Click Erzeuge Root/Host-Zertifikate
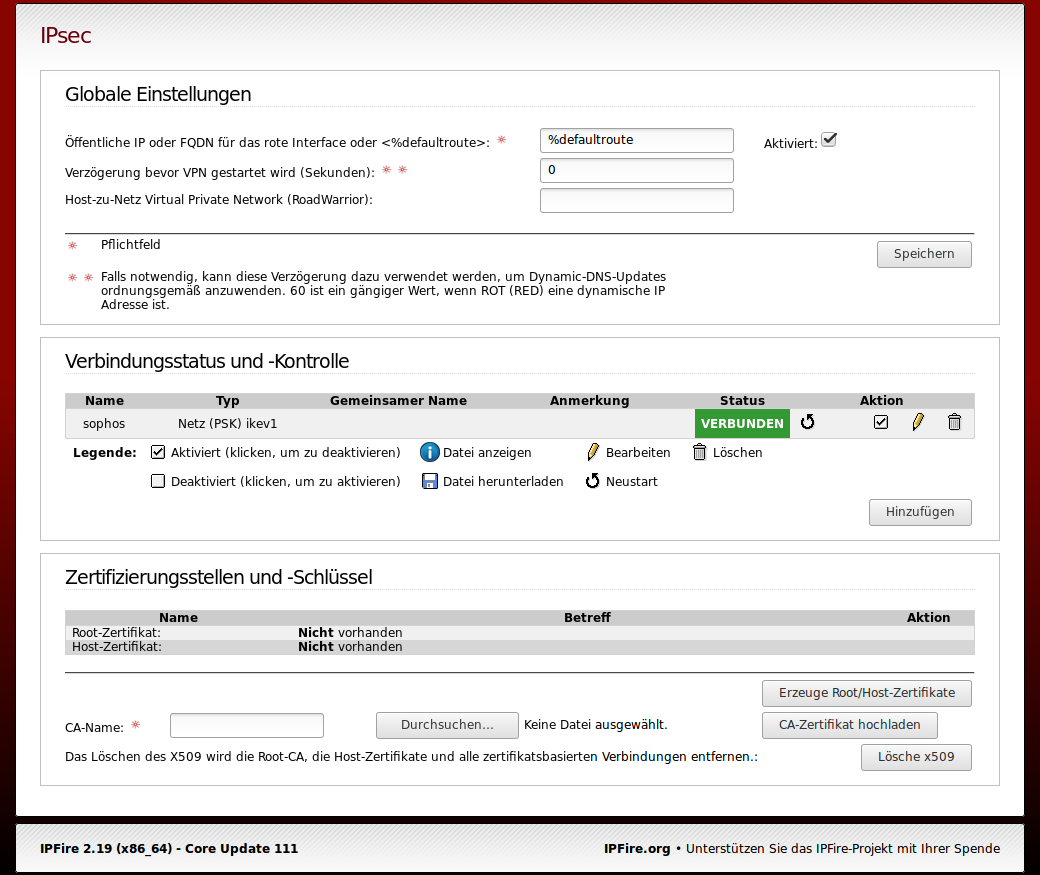 coord(866,693)
